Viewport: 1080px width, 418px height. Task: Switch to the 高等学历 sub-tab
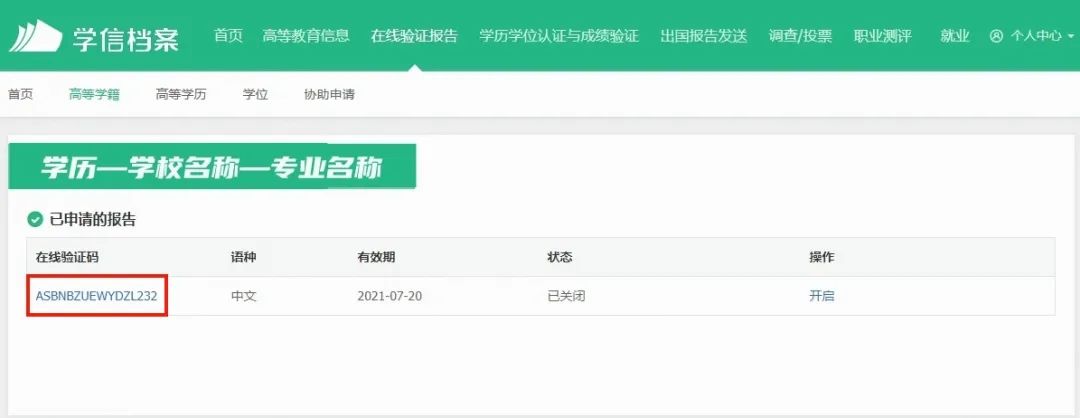click(x=180, y=94)
